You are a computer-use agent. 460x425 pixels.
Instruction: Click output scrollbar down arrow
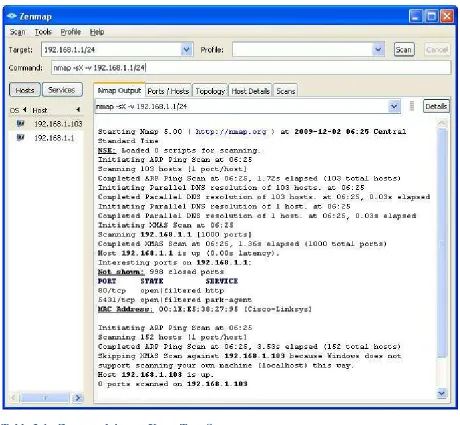(x=442, y=394)
